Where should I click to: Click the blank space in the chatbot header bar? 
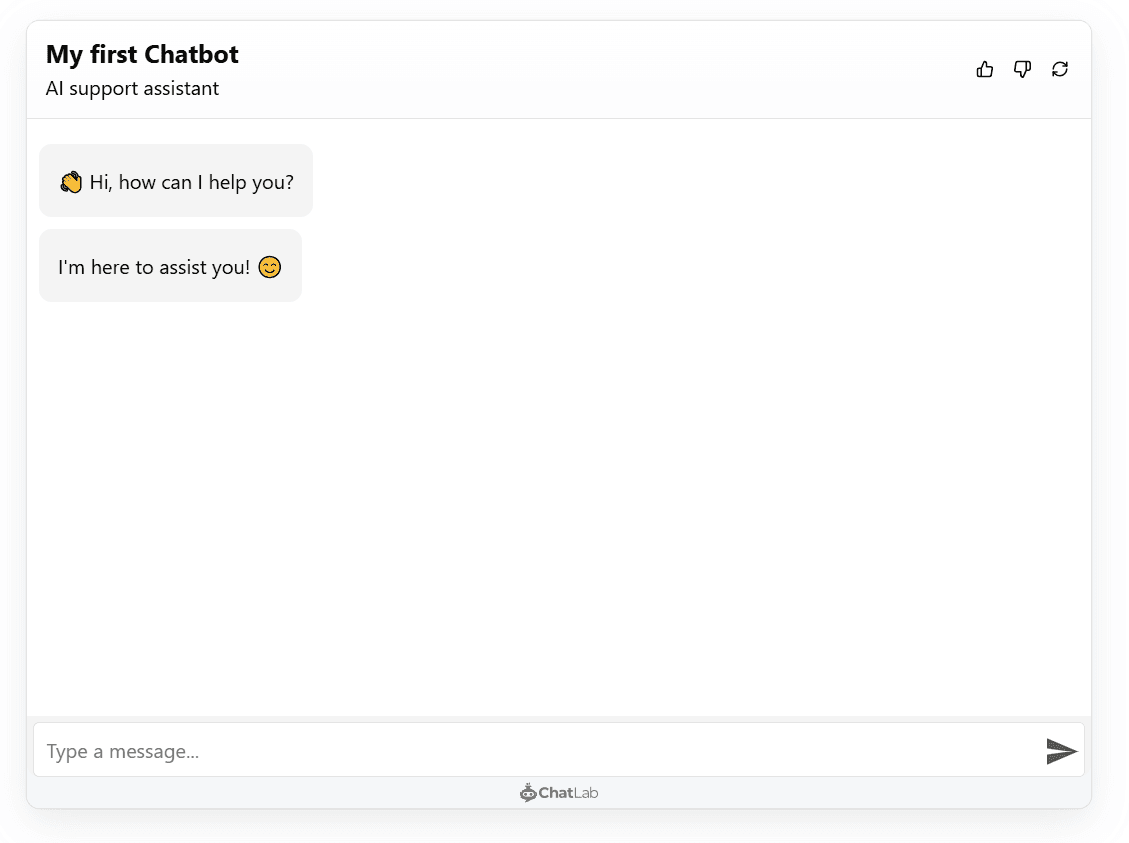pos(600,70)
